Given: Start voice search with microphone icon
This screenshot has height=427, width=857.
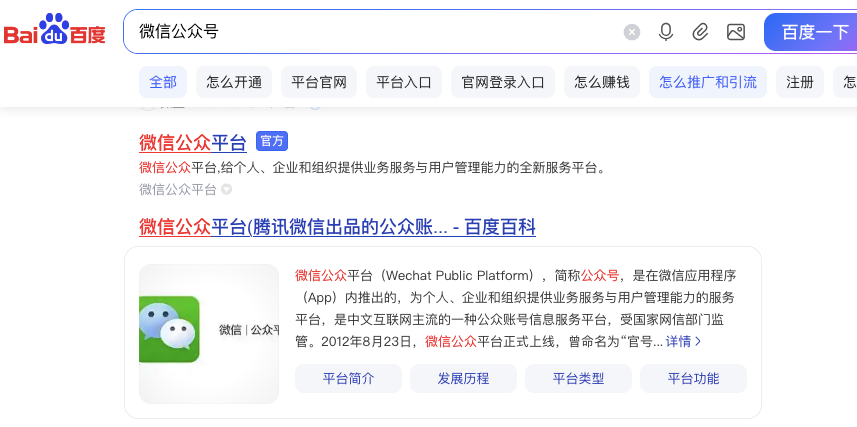Looking at the screenshot, I should click(x=665, y=32).
